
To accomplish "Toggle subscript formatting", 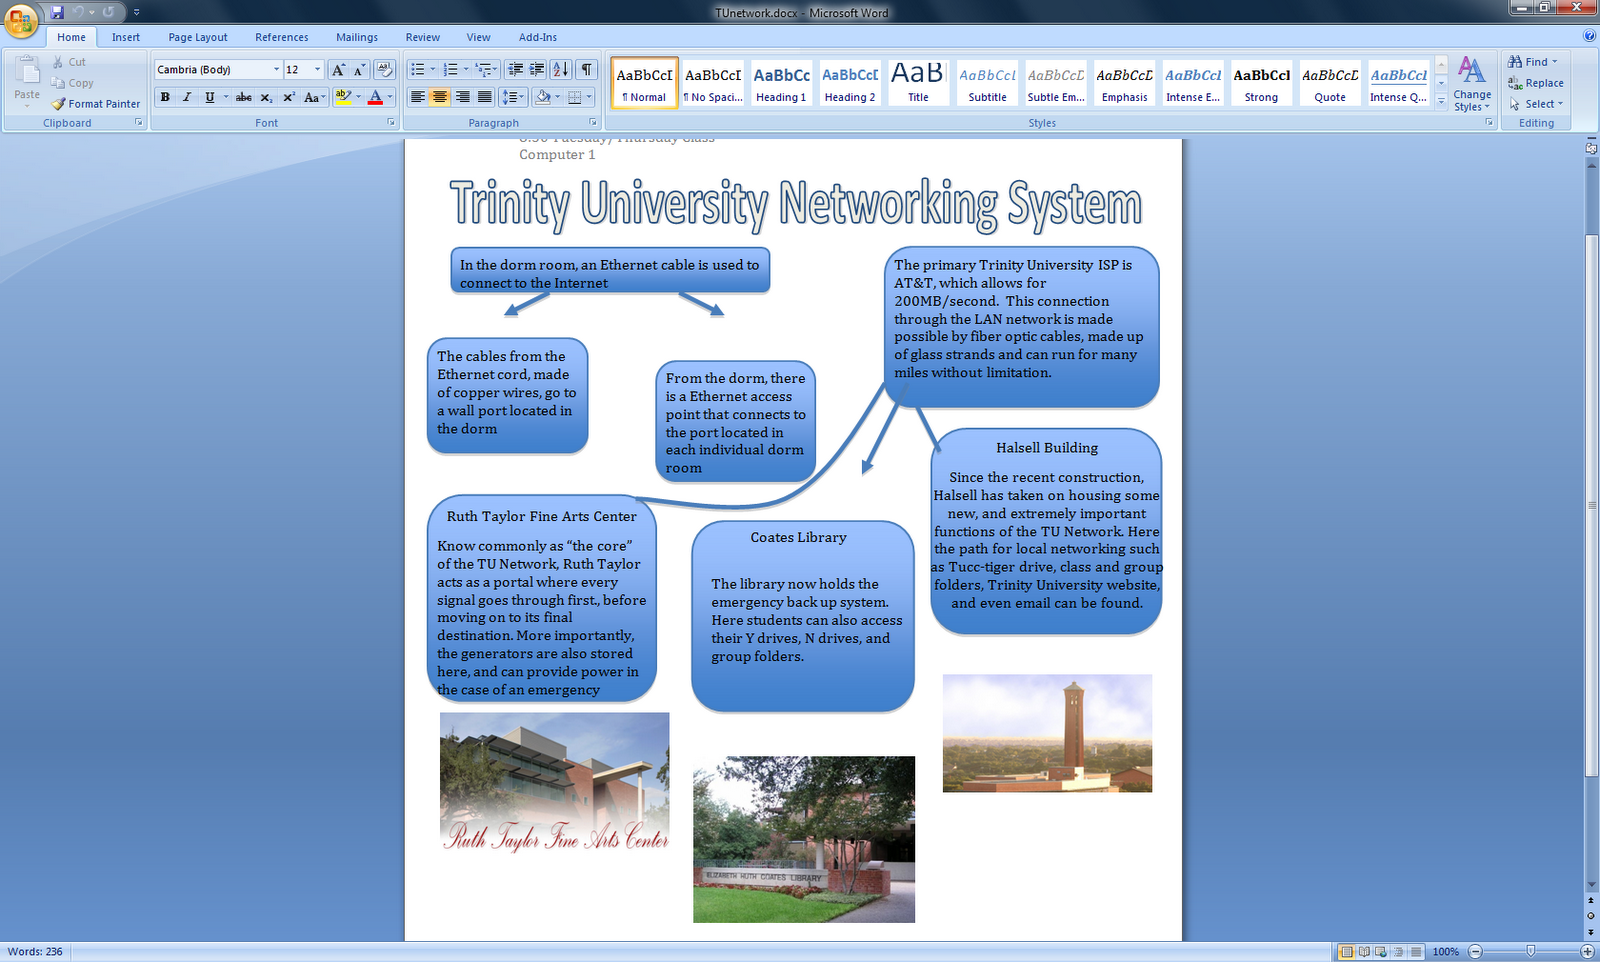I will click(x=266, y=97).
